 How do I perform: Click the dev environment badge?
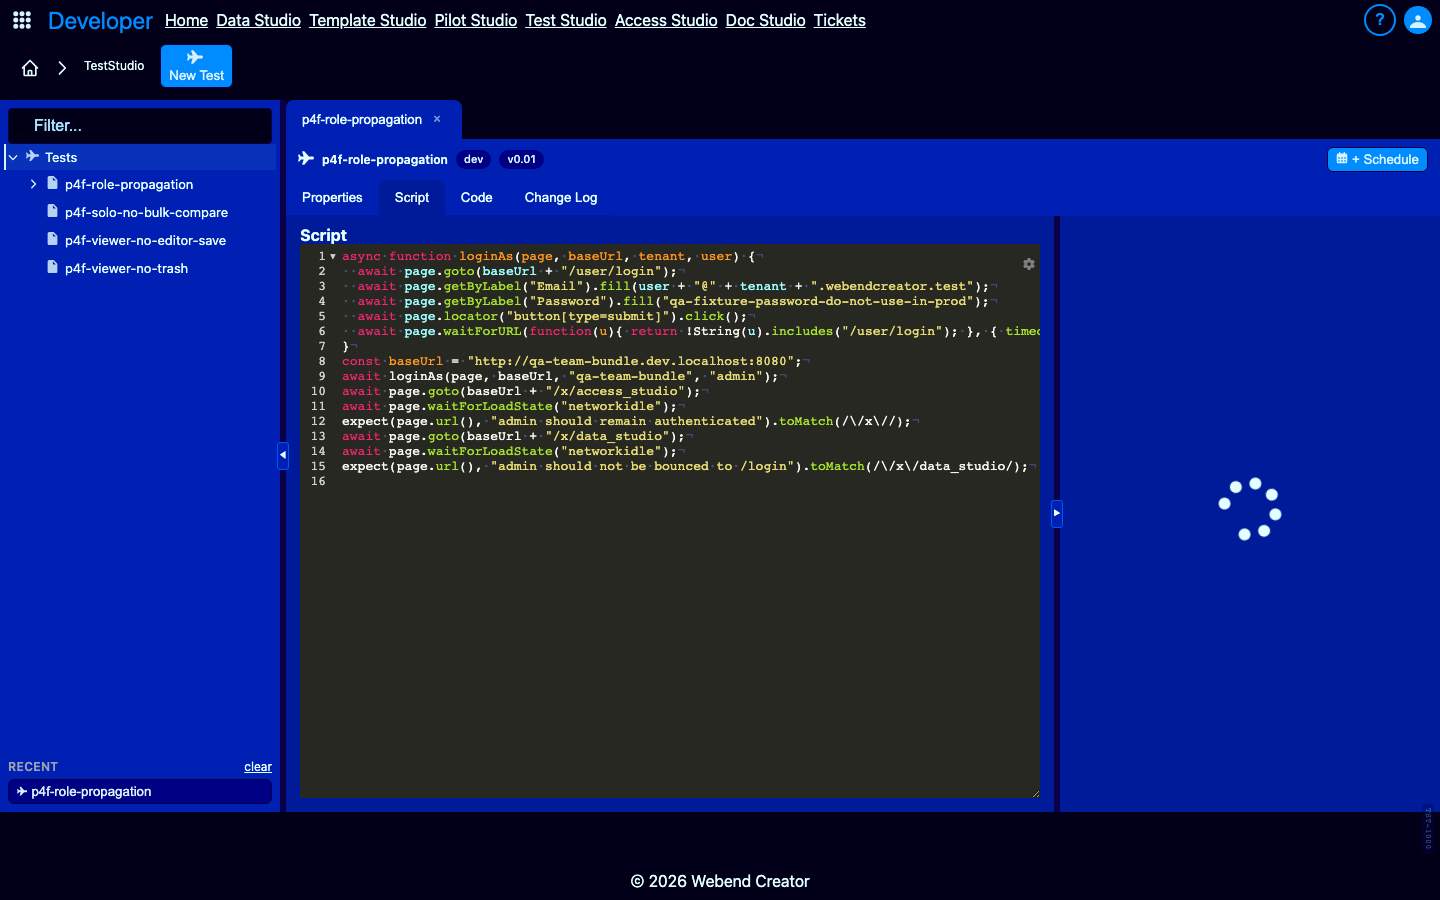(474, 159)
